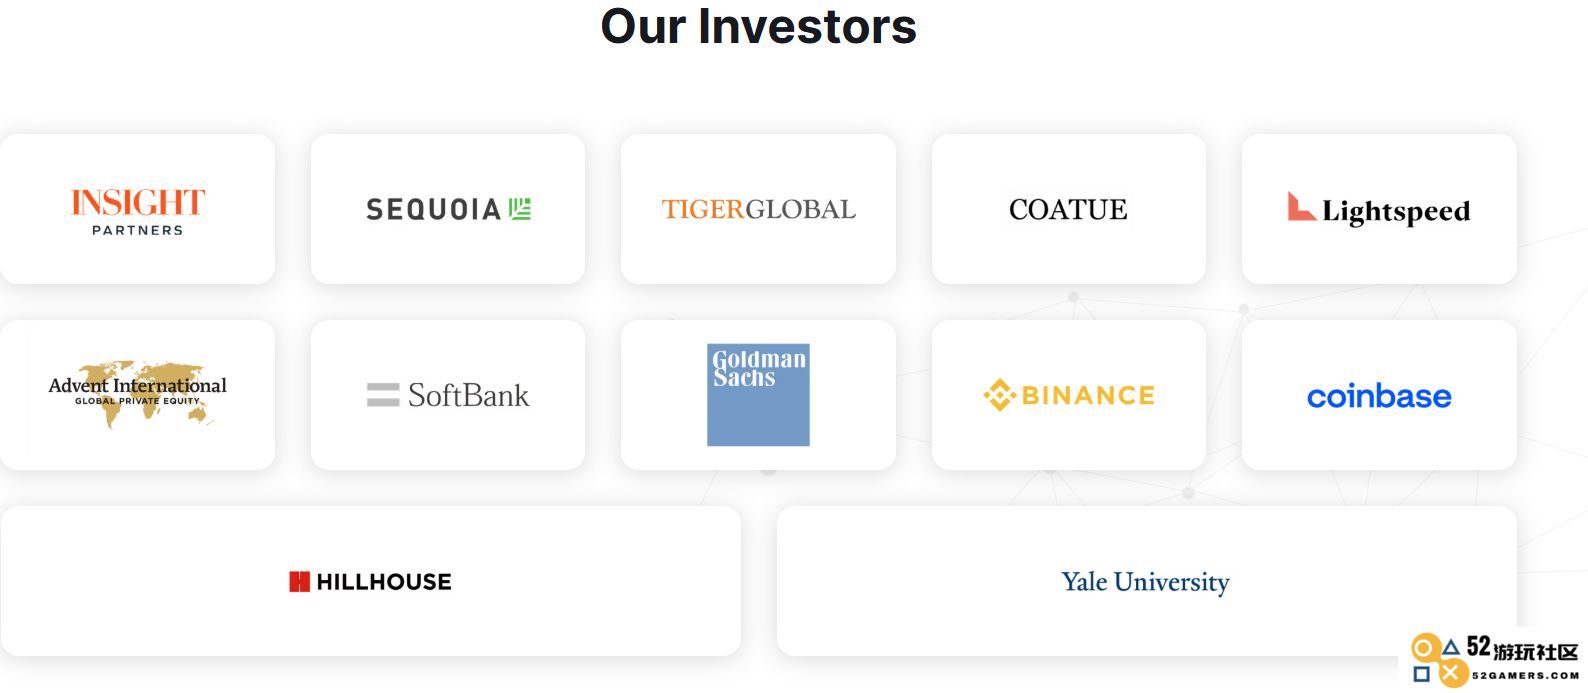The width and height of the screenshot is (1588, 693).
Task: Click the Yale University text link
Action: coord(1145,582)
